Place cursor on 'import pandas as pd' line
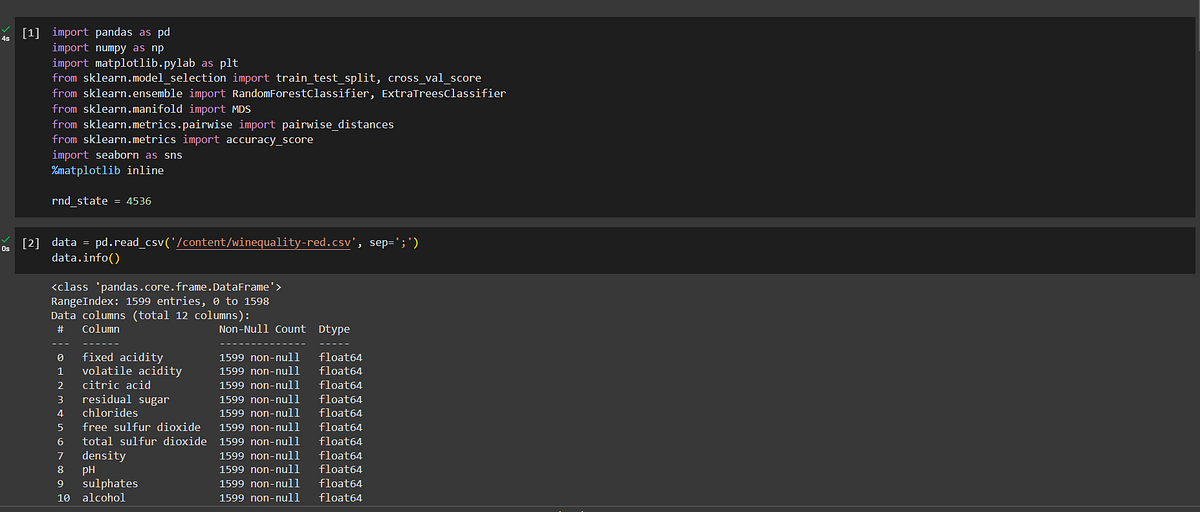 [x=111, y=32]
